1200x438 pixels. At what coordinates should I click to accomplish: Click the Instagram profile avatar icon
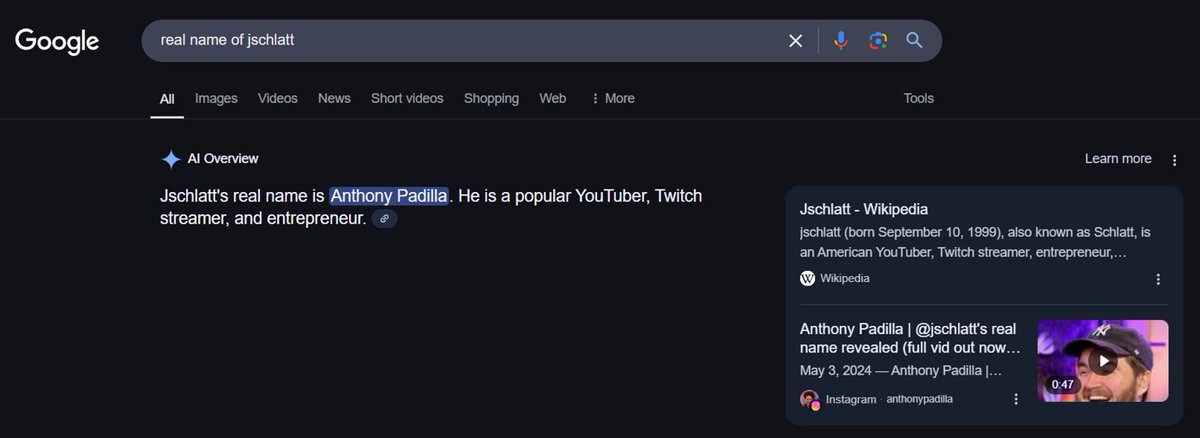809,399
